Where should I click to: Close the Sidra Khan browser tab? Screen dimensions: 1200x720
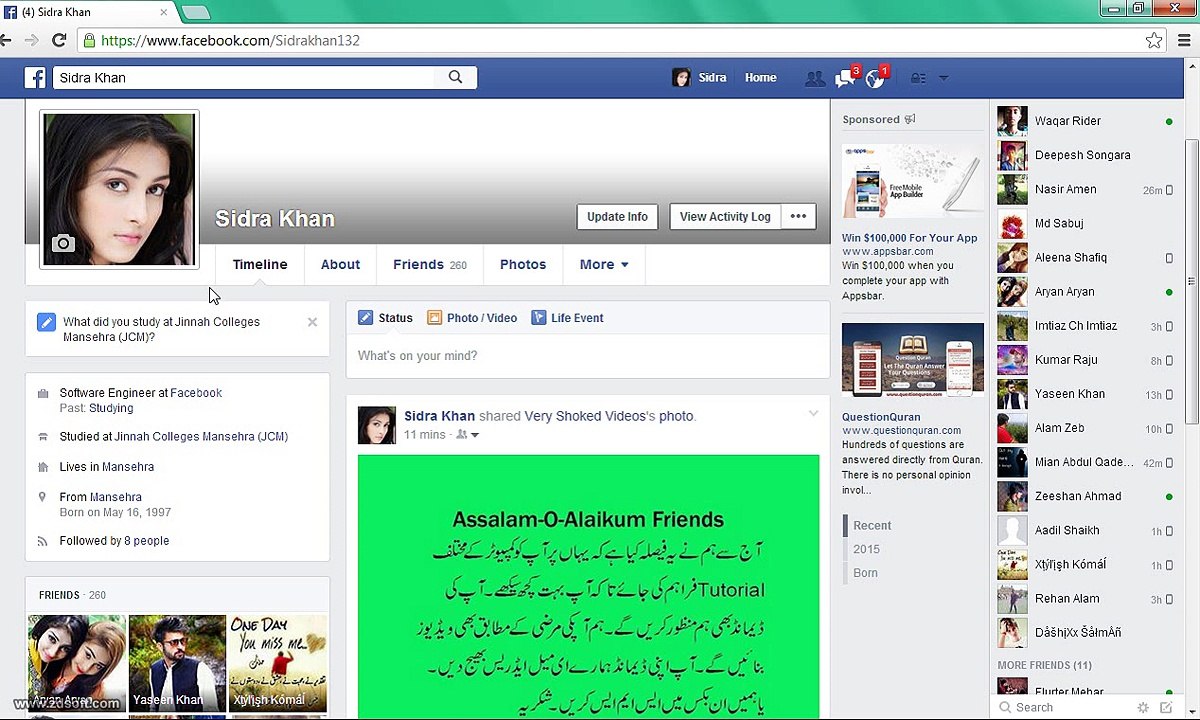[x=164, y=13]
